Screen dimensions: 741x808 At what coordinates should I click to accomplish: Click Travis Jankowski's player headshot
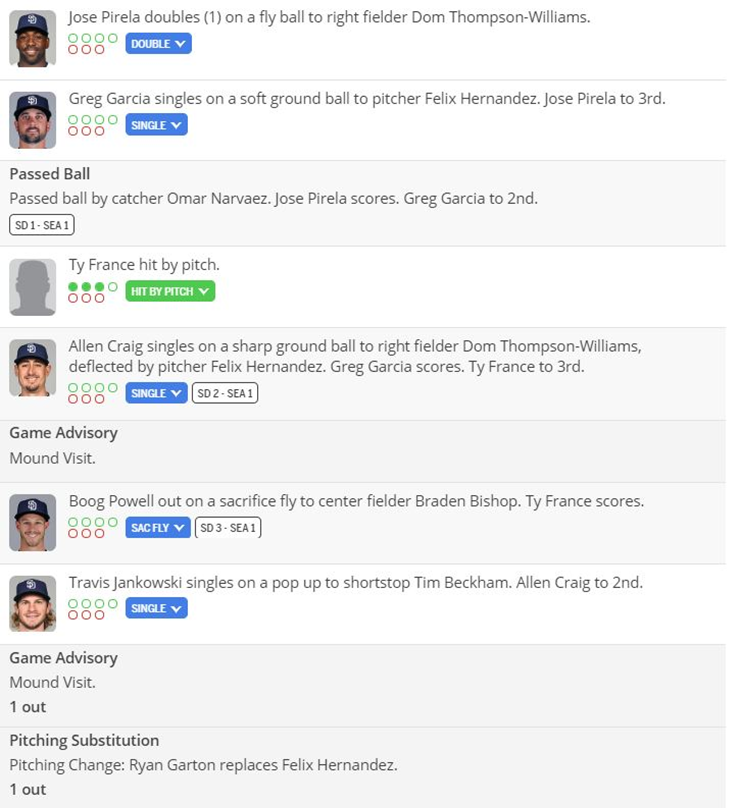click(32, 604)
